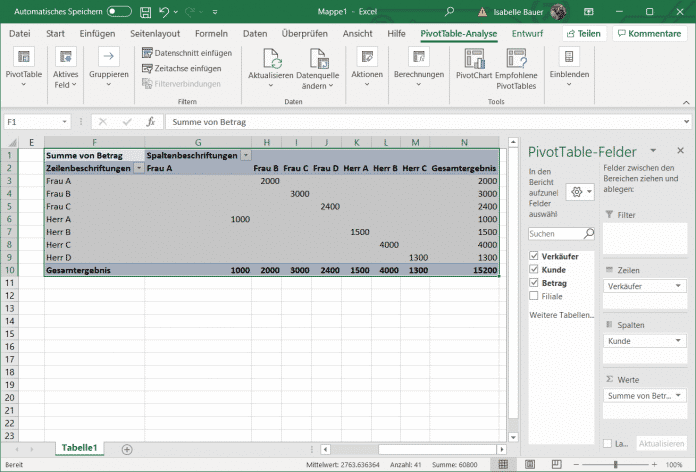Open the Zeilenbeschriftungen filter dropdown

pos(139,168)
